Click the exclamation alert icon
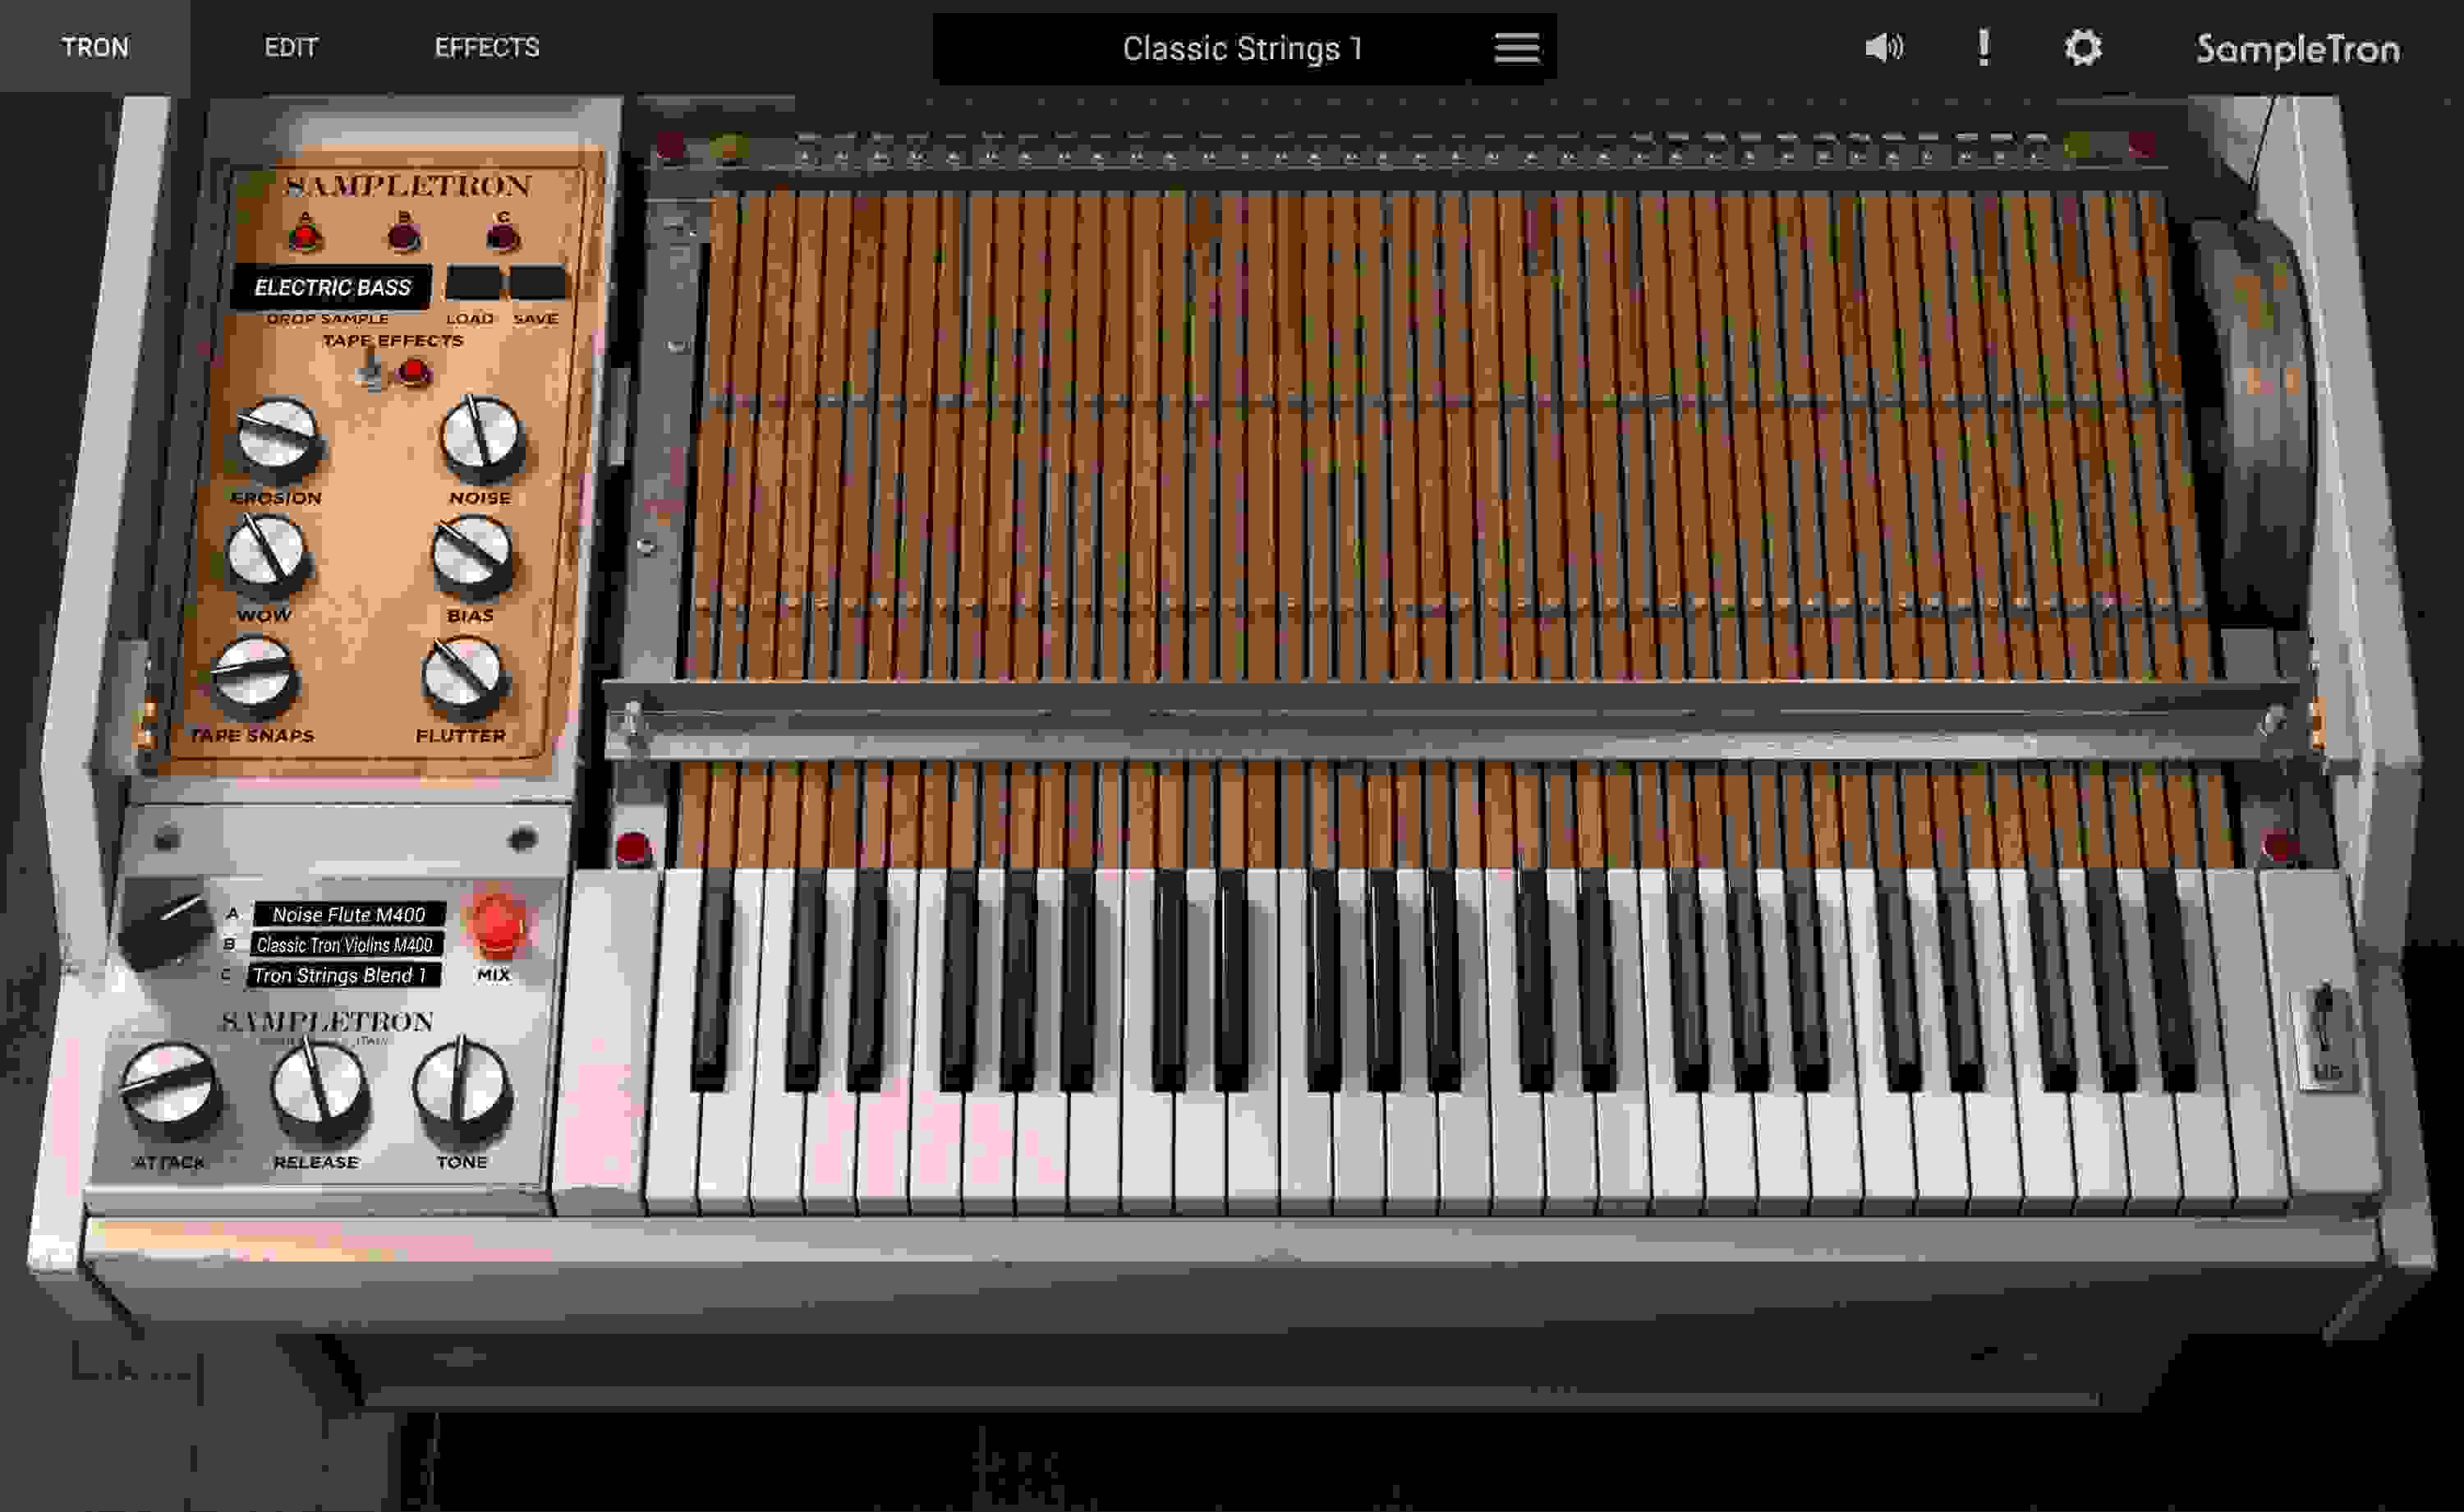 tap(1983, 47)
